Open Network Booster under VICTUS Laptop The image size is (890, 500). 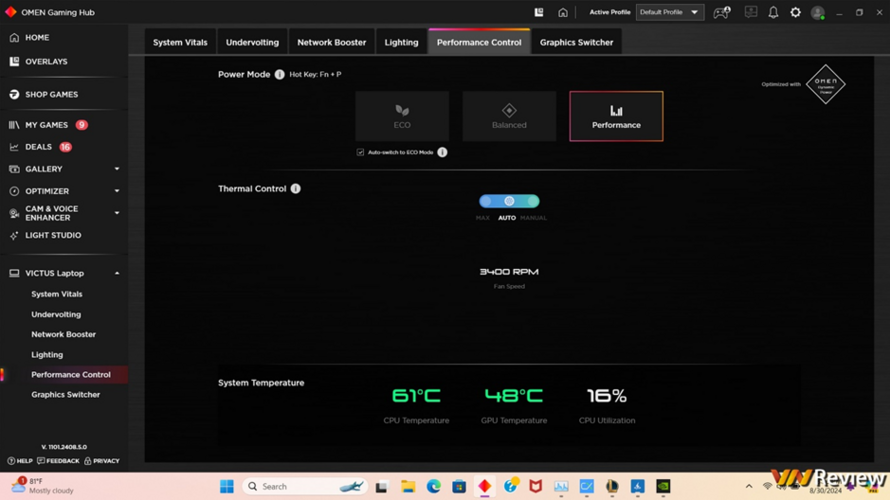[64, 334]
